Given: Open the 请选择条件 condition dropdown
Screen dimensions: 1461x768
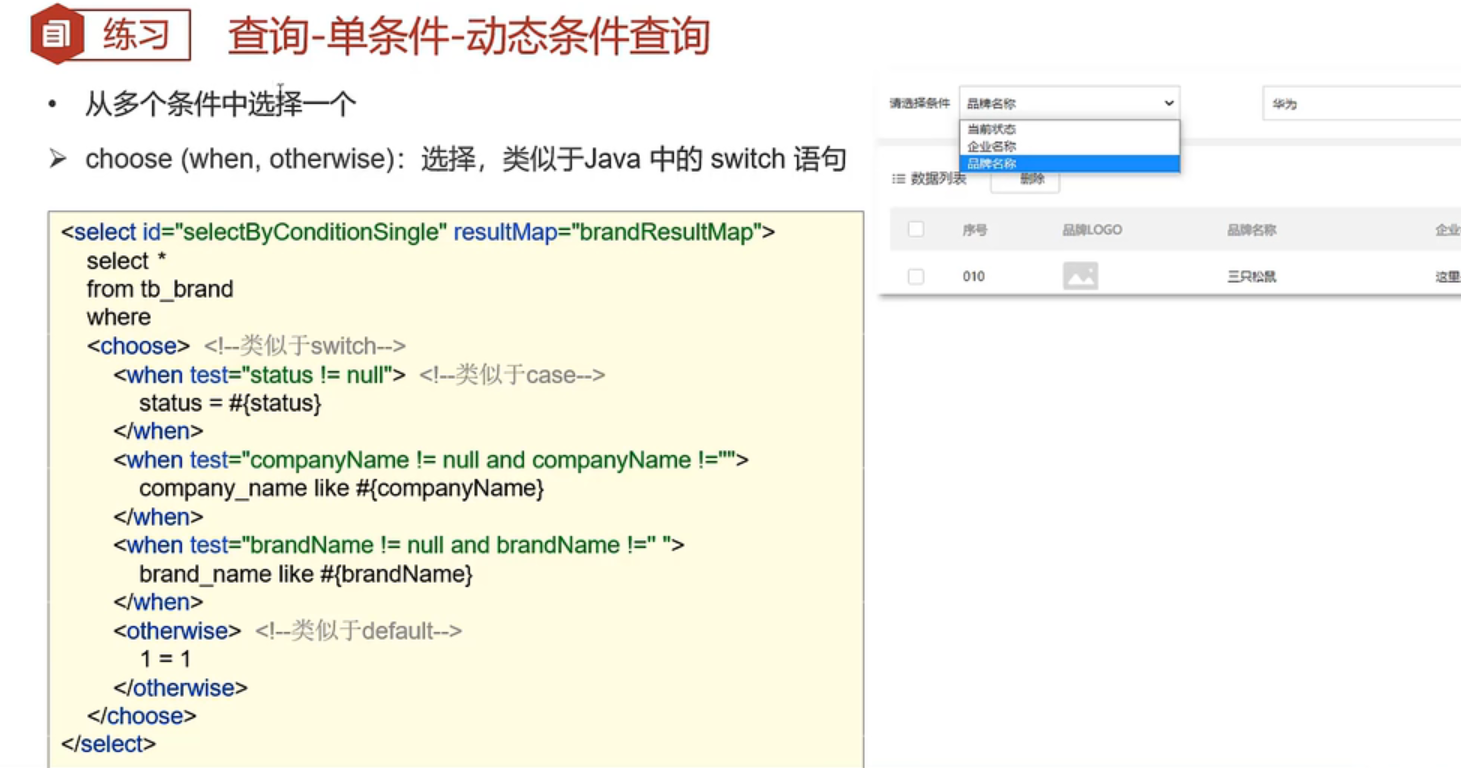Looking at the screenshot, I should (1069, 103).
